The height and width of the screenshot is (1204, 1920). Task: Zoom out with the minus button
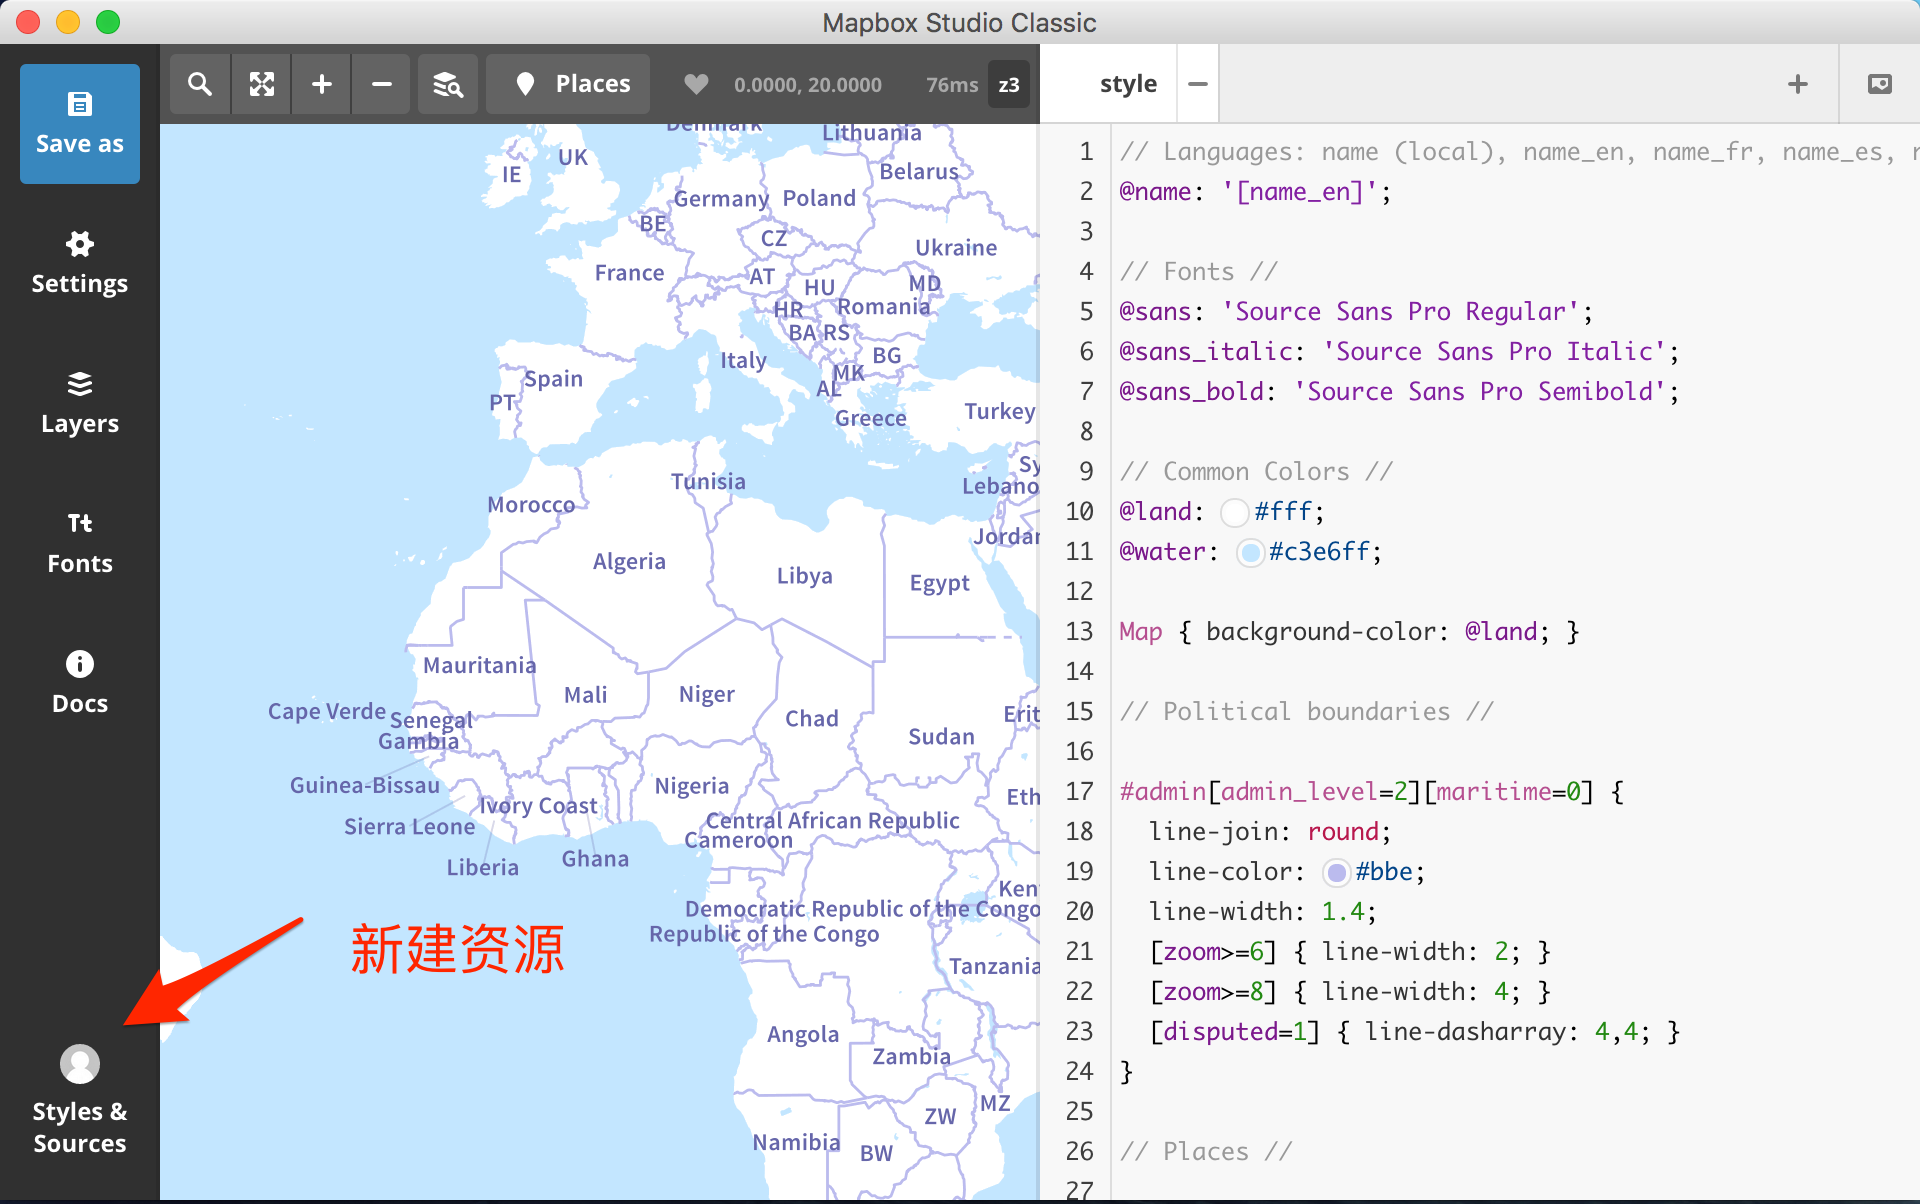tap(382, 84)
